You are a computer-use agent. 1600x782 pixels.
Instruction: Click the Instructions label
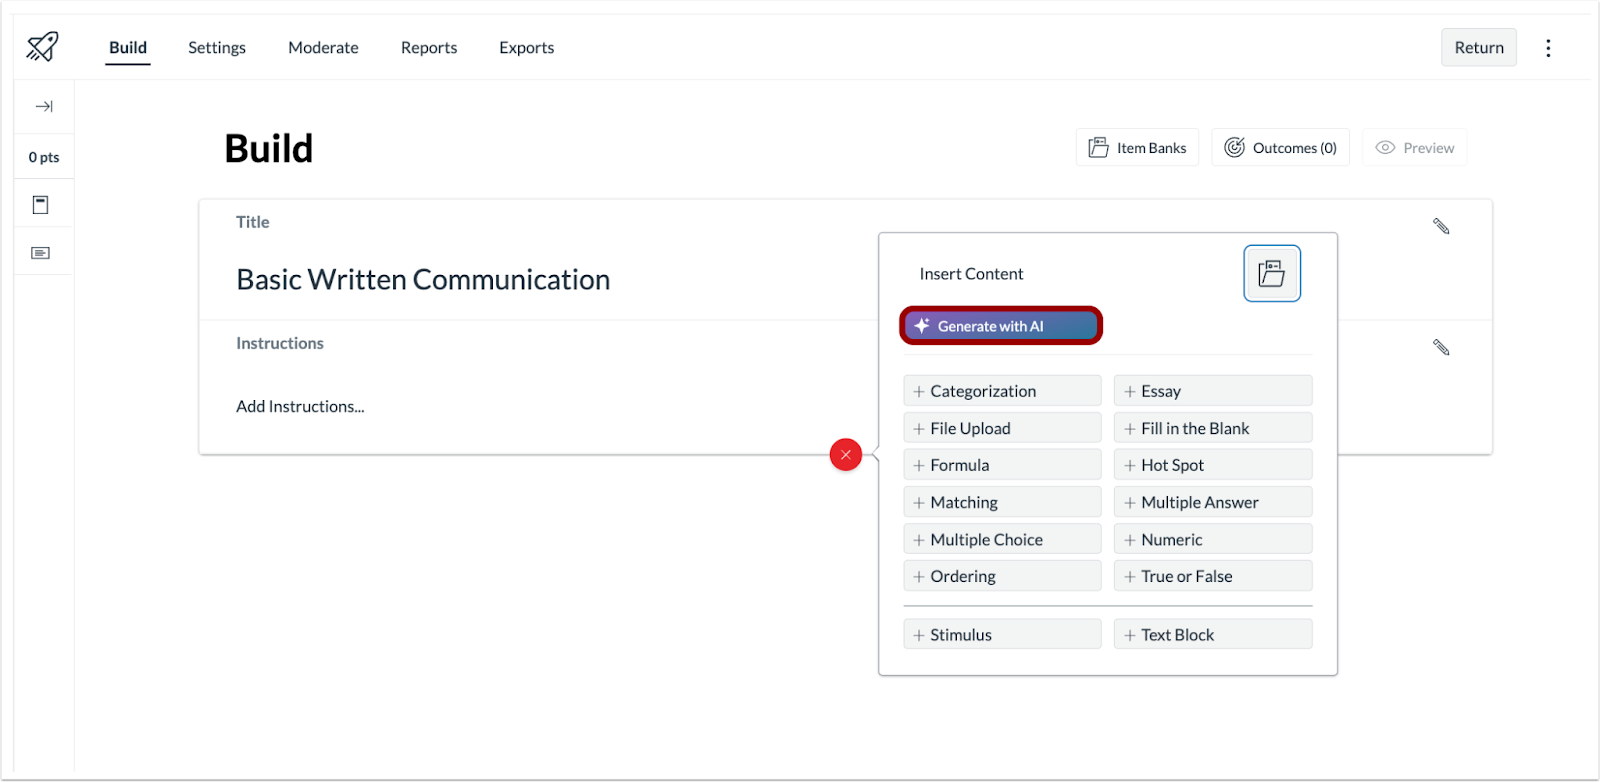tap(280, 343)
